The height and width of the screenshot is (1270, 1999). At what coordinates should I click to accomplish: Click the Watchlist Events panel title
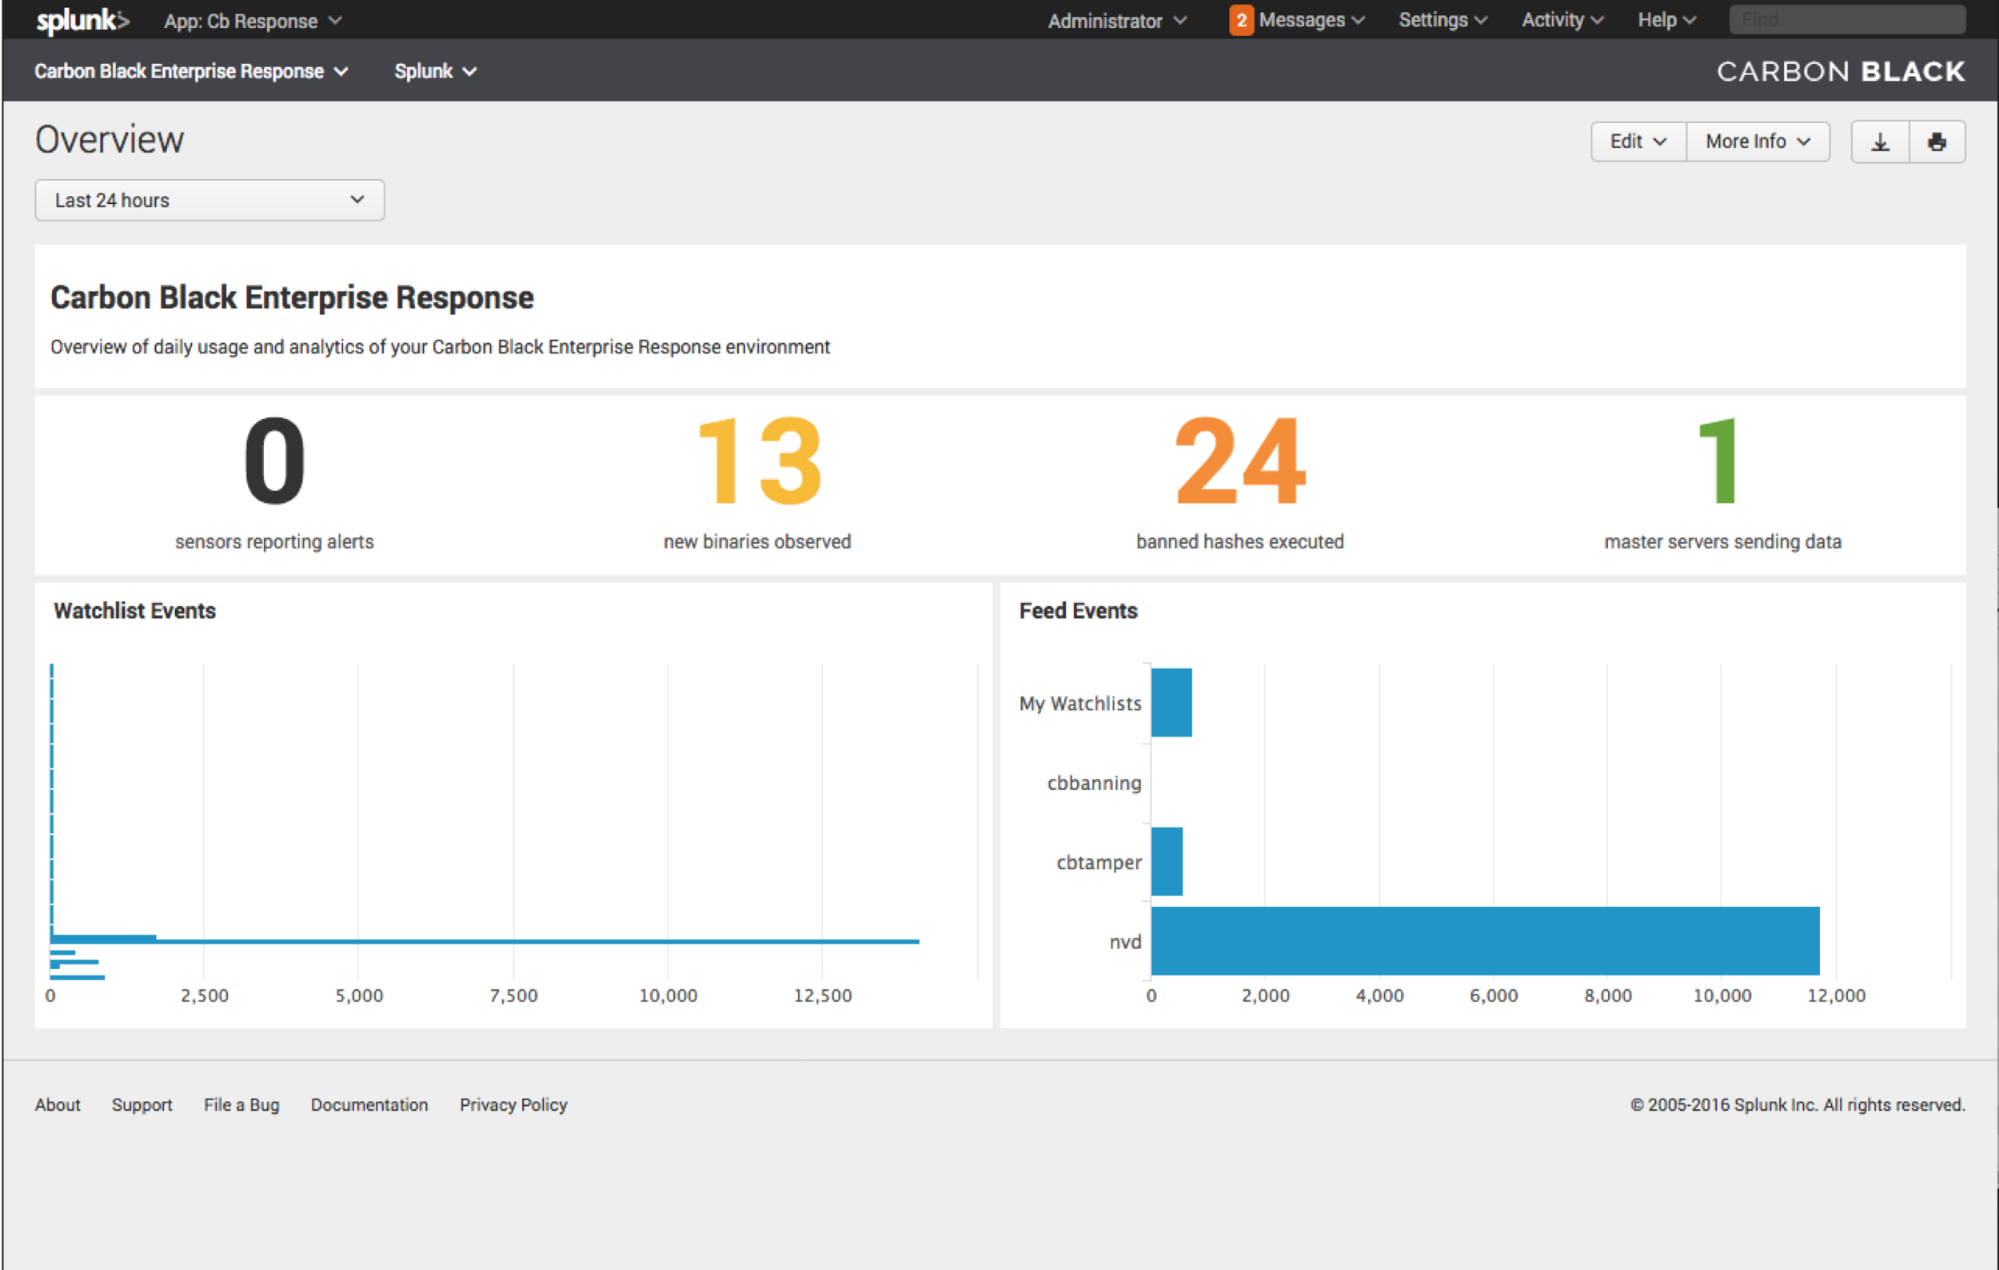[x=134, y=611]
